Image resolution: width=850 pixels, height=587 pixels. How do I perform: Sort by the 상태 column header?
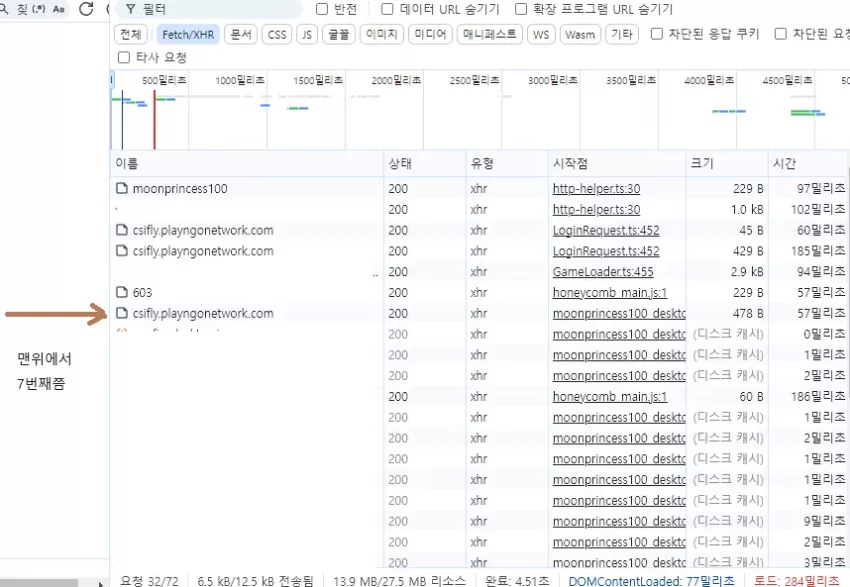click(424, 163)
